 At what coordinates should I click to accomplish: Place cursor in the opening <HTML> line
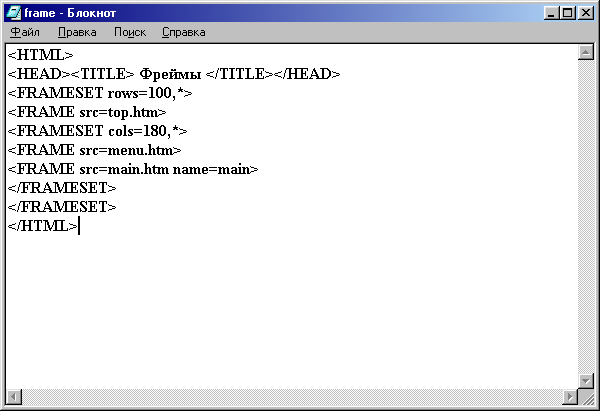40,55
